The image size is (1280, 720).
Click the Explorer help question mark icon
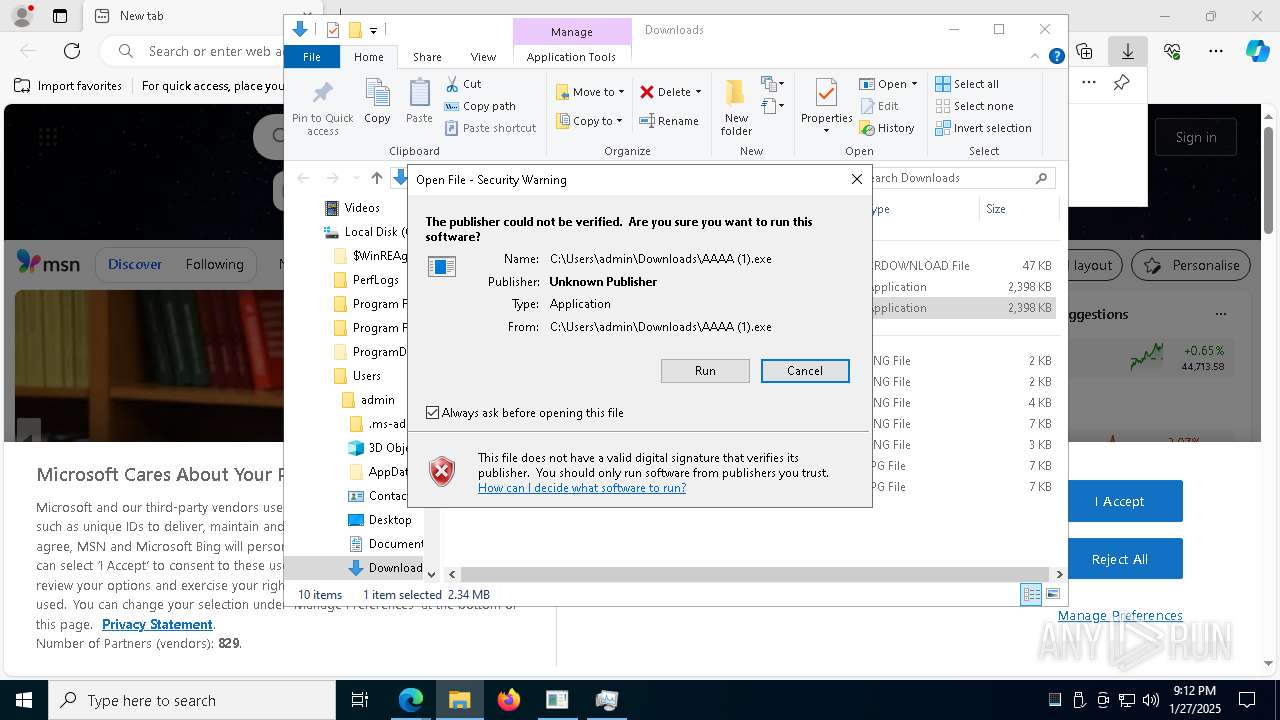(x=1056, y=57)
